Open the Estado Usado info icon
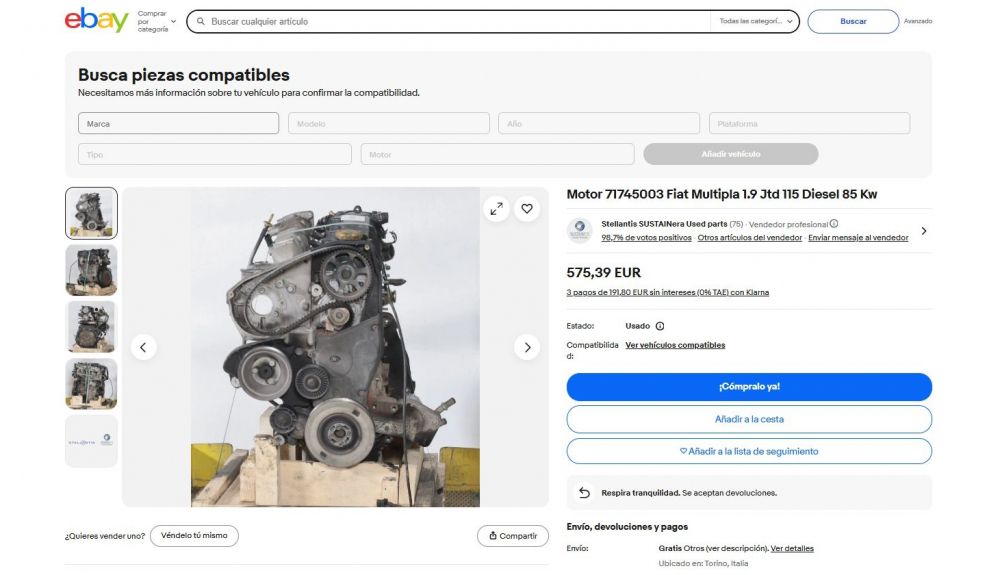This screenshot has height=575, width=1000. (660, 326)
